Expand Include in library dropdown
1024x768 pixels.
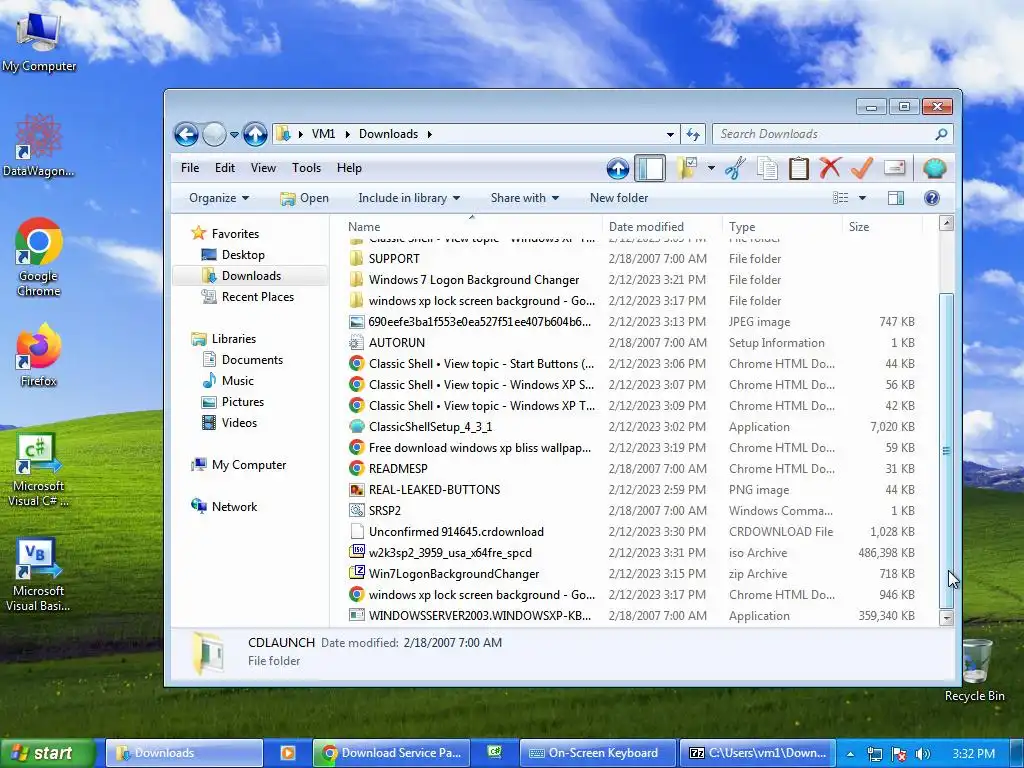(409, 198)
